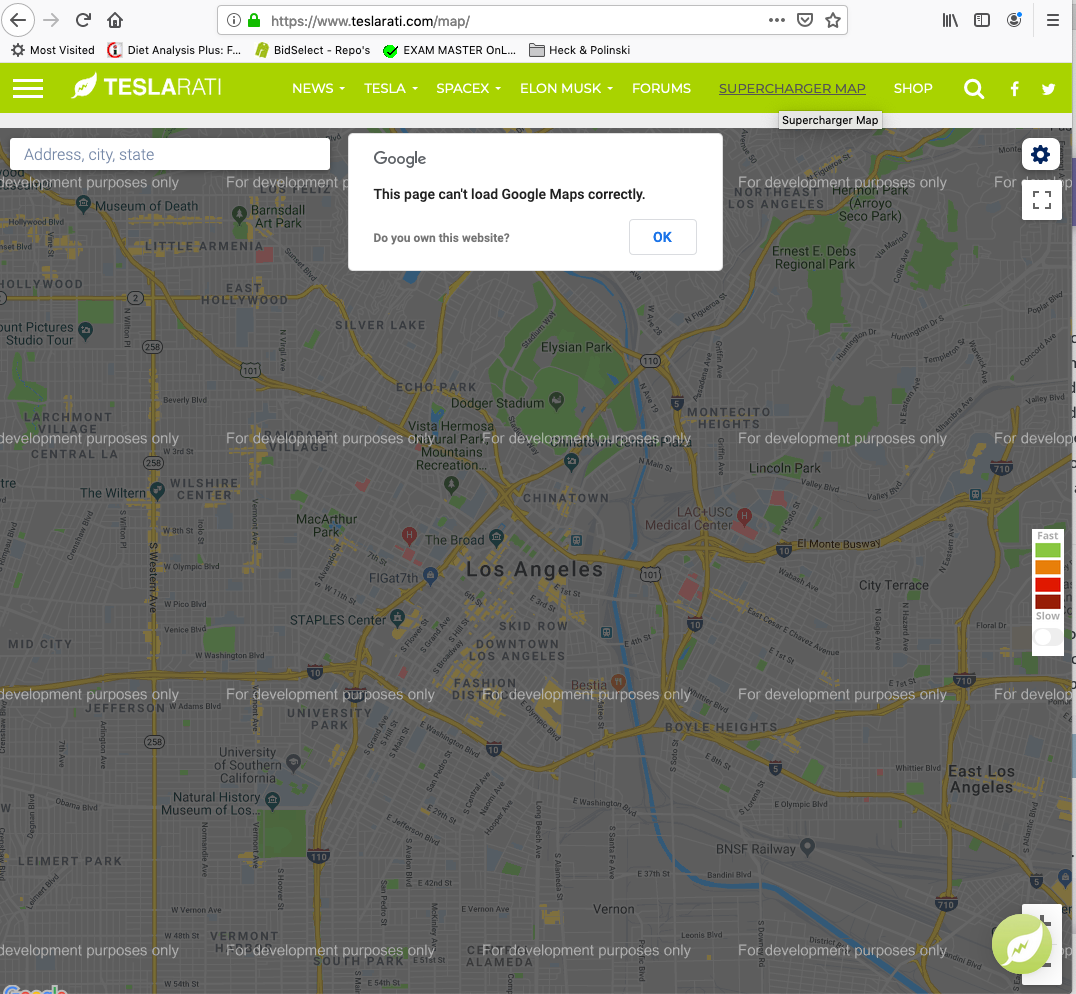Toggle fullscreen map view

point(1042,200)
